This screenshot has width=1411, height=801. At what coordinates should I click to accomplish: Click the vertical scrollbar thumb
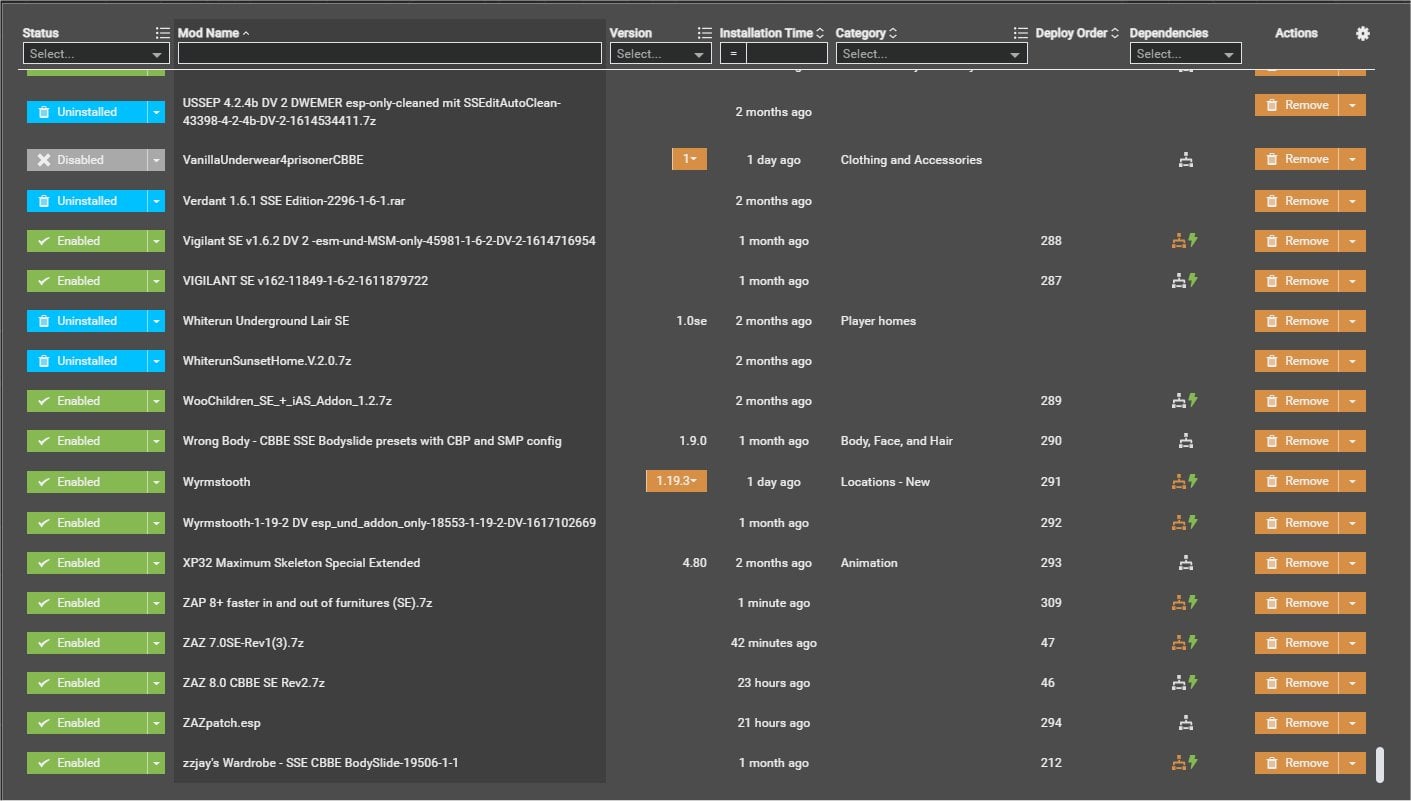1380,765
